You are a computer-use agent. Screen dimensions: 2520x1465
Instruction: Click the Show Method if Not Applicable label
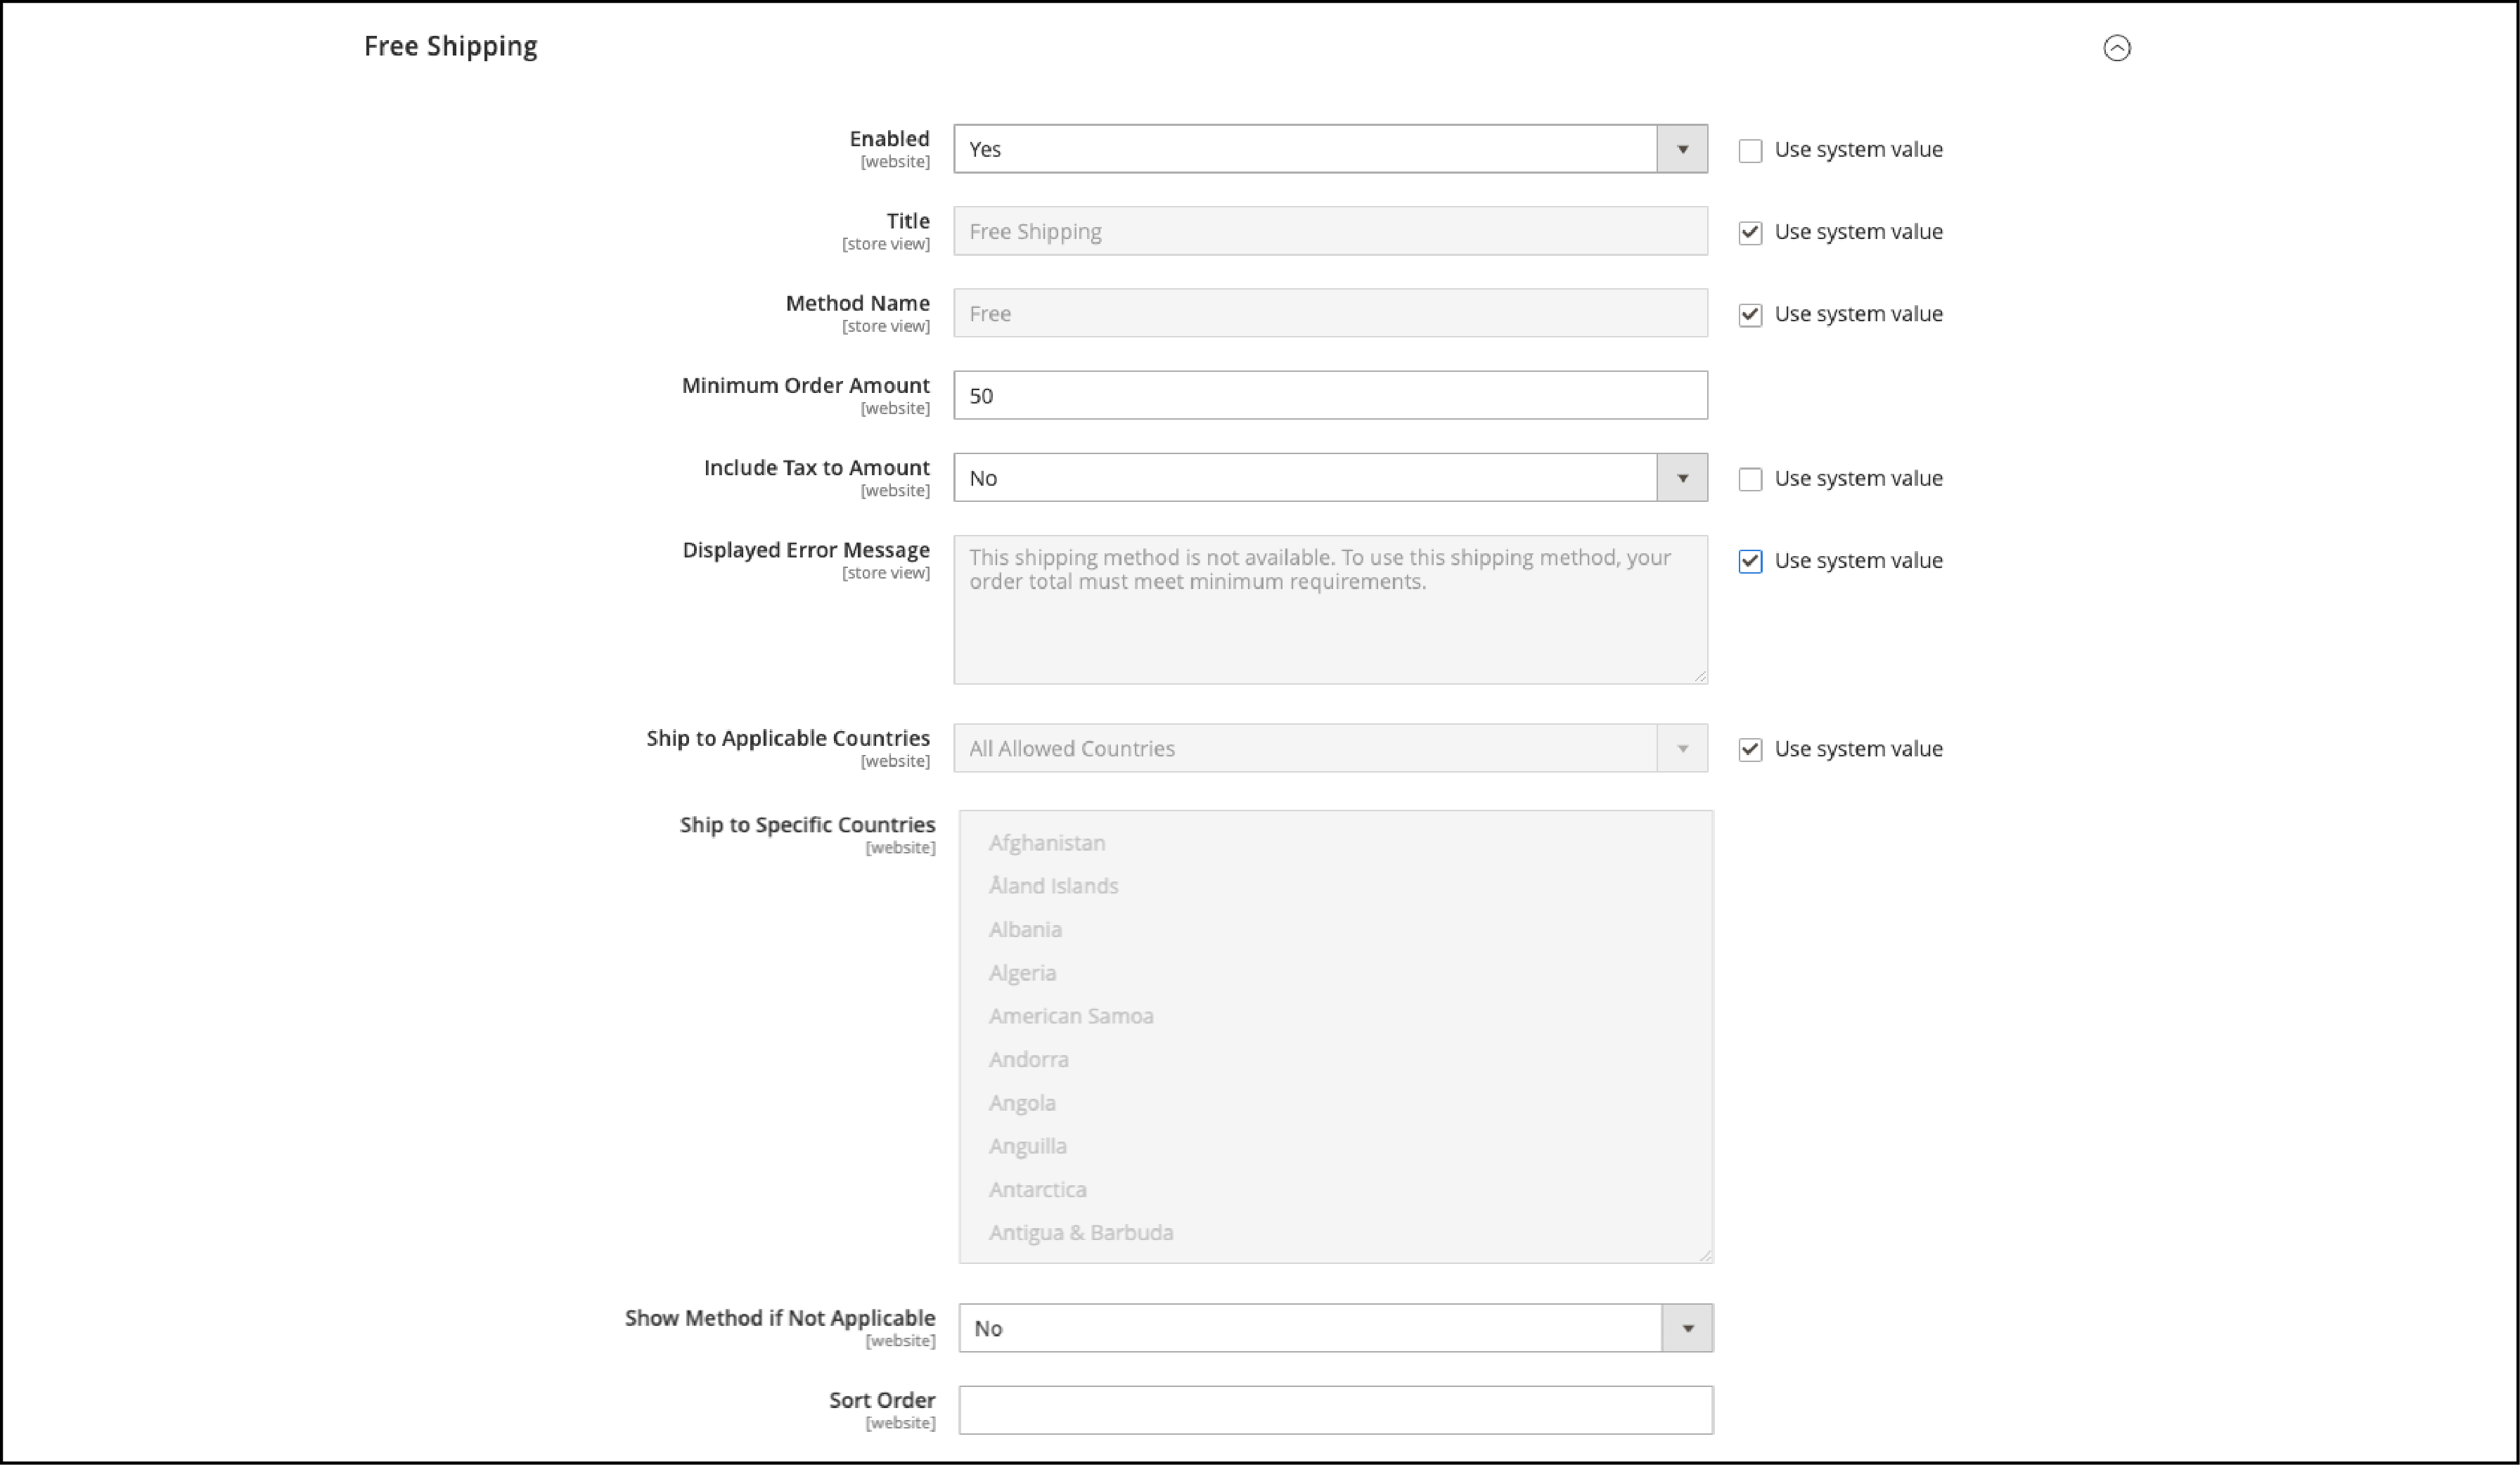click(780, 1318)
